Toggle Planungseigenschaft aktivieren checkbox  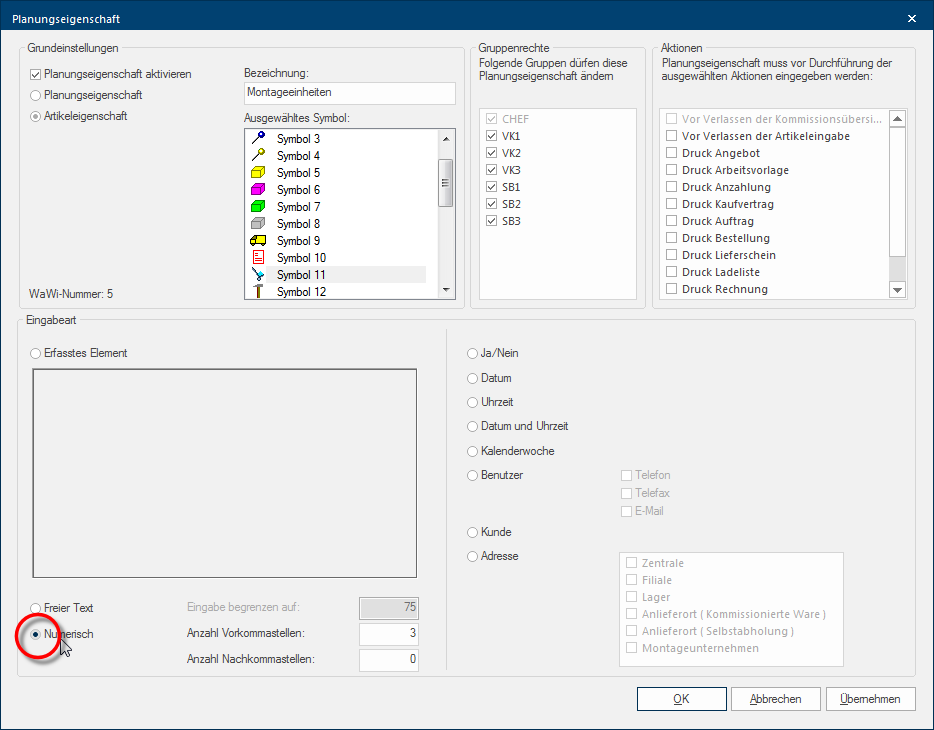[x=36, y=74]
